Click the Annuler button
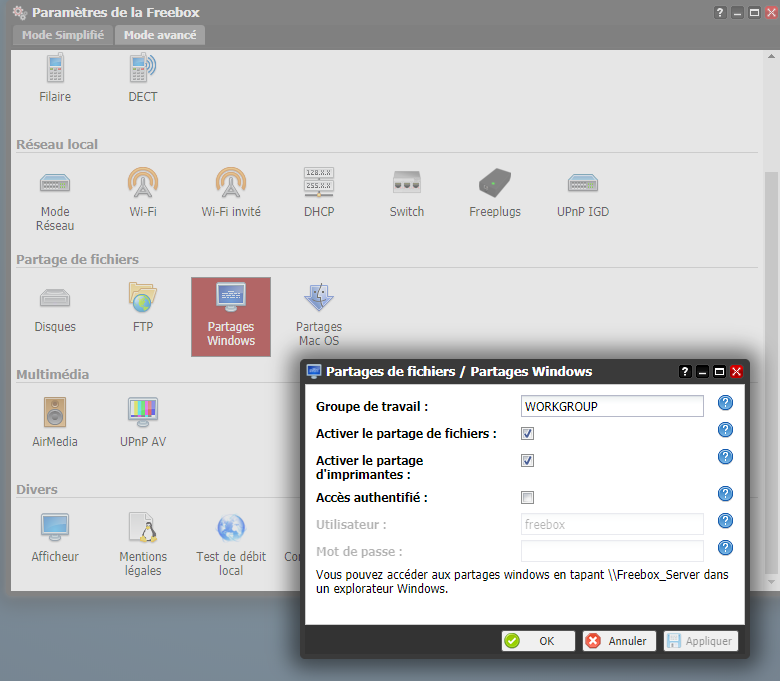The height and width of the screenshot is (681, 780). click(619, 641)
